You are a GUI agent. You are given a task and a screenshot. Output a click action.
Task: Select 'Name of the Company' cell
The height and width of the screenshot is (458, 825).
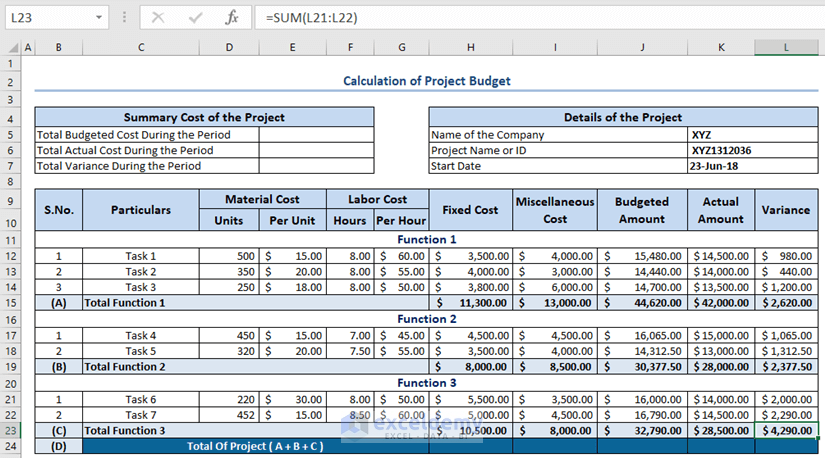click(558, 135)
